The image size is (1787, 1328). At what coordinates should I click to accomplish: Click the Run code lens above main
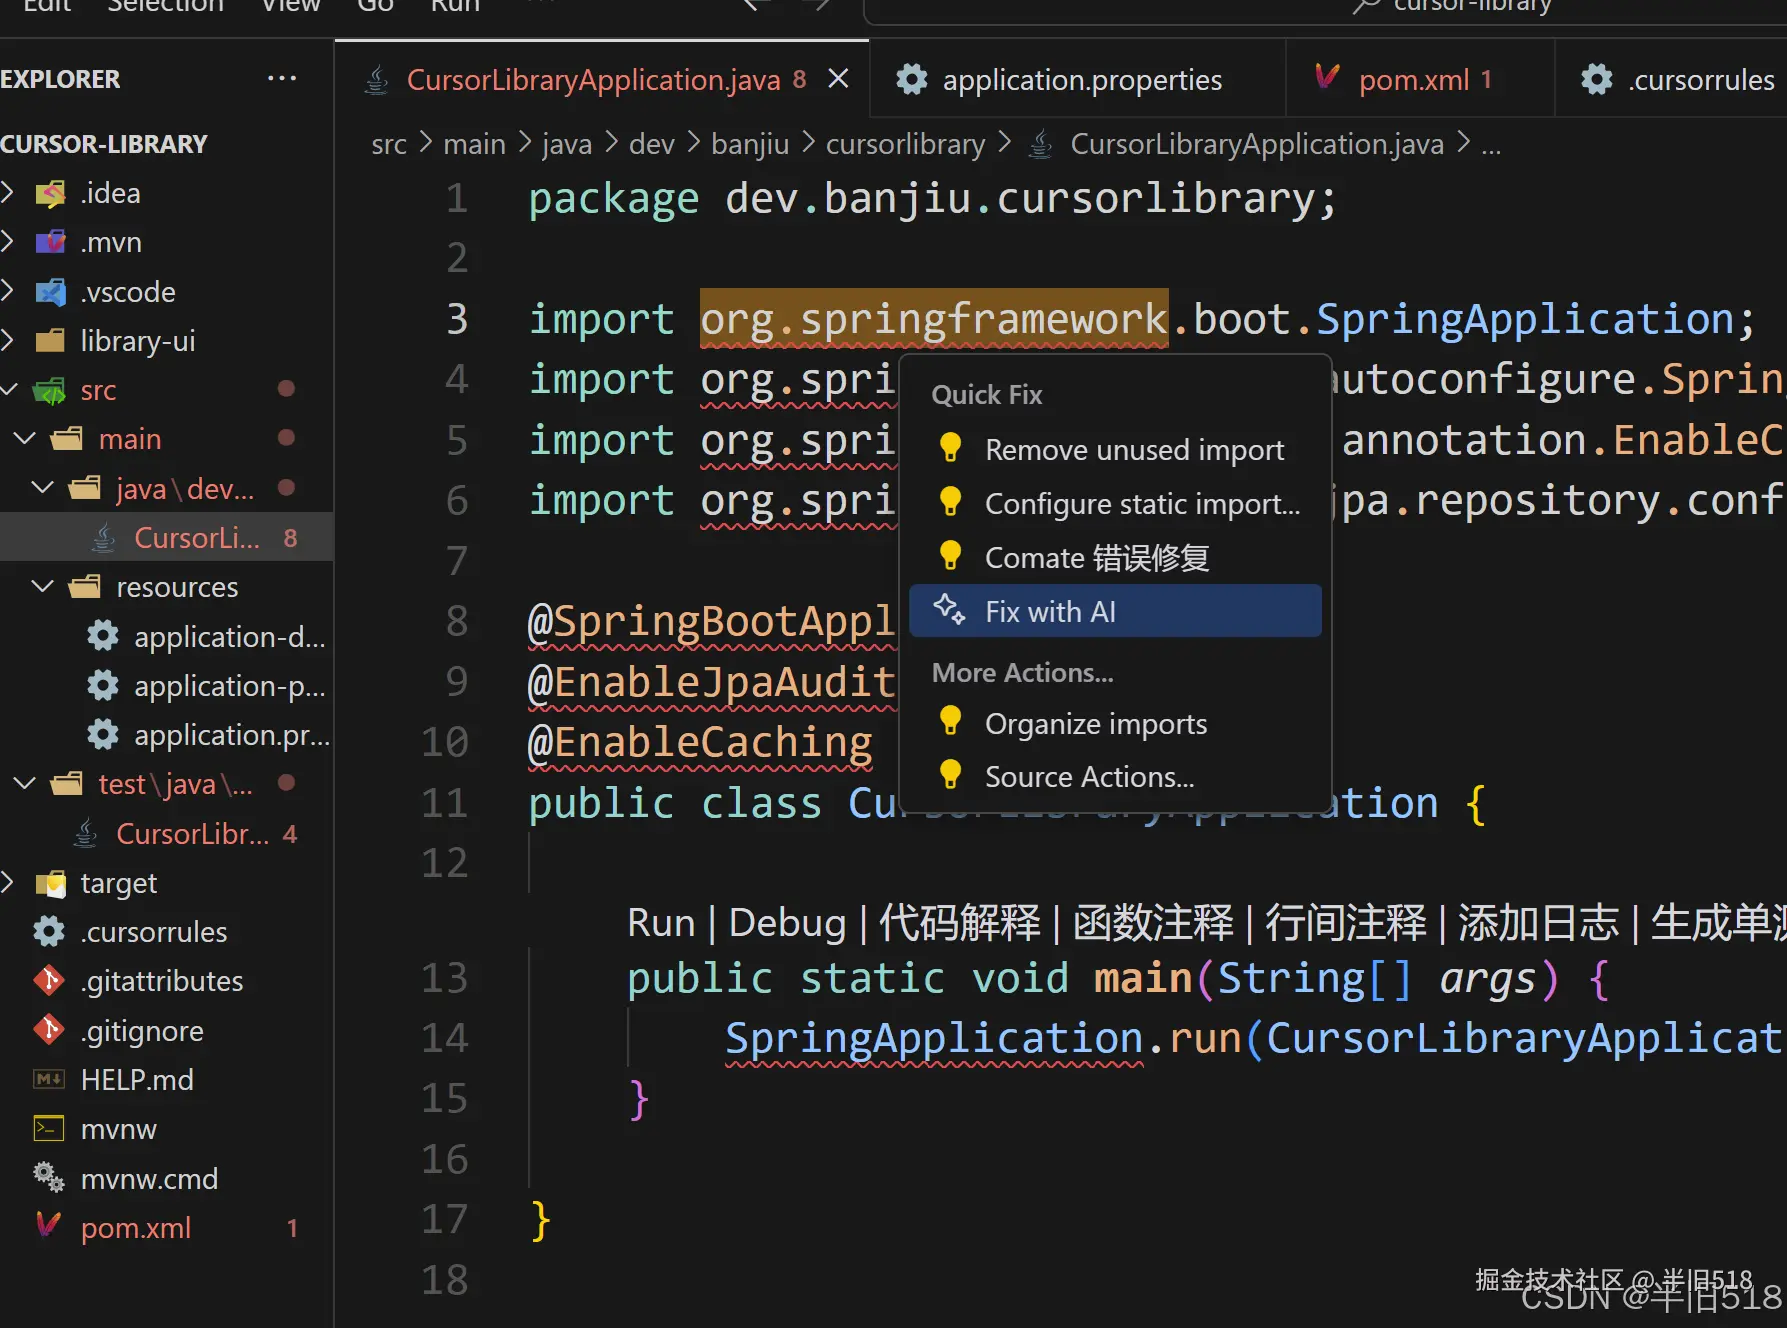click(661, 922)
